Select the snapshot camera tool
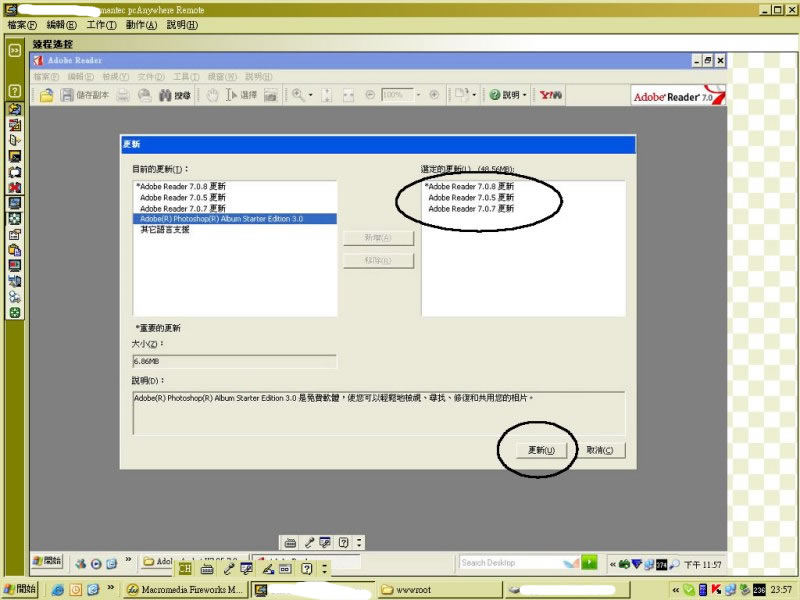Viewport: 800px width, 600px height. 270,95
